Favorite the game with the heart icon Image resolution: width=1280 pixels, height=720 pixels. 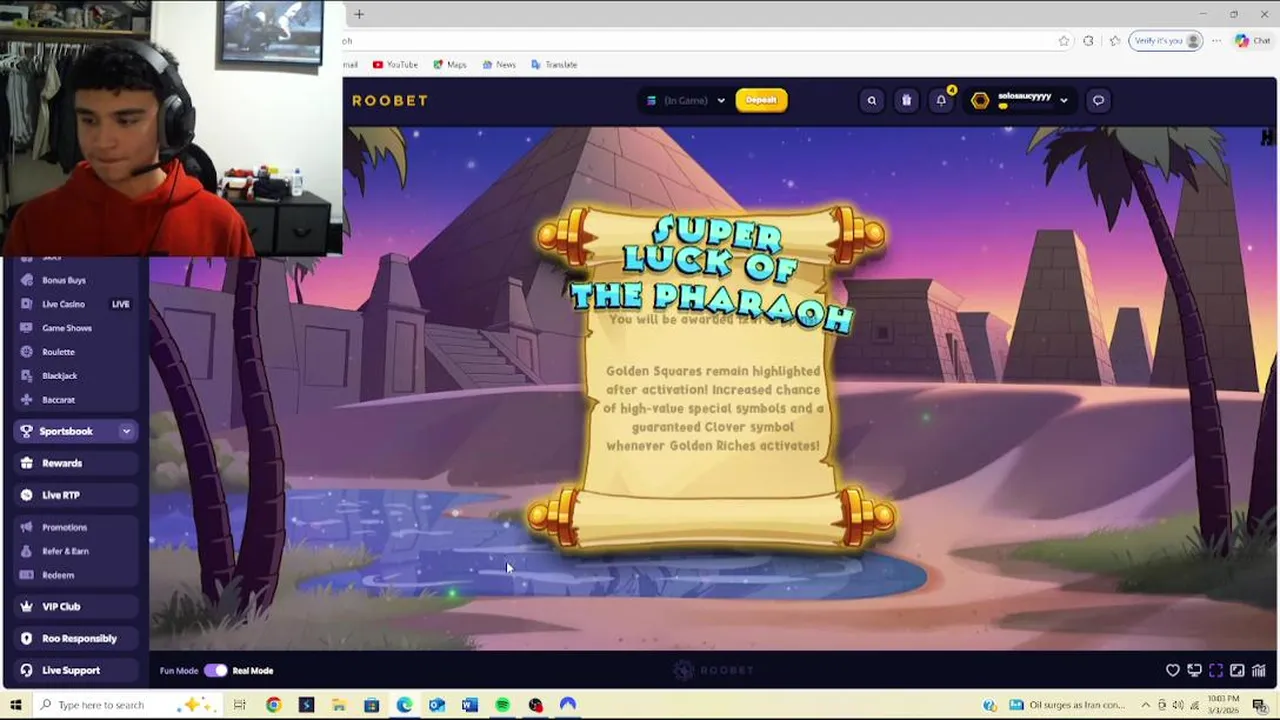tap(1173, 671)
